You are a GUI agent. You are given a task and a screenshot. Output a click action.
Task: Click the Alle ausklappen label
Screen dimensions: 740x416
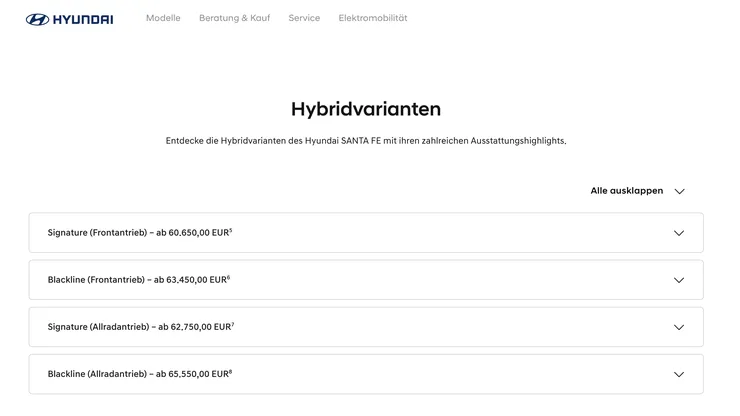pyautogui.click(x=627, y=191)
